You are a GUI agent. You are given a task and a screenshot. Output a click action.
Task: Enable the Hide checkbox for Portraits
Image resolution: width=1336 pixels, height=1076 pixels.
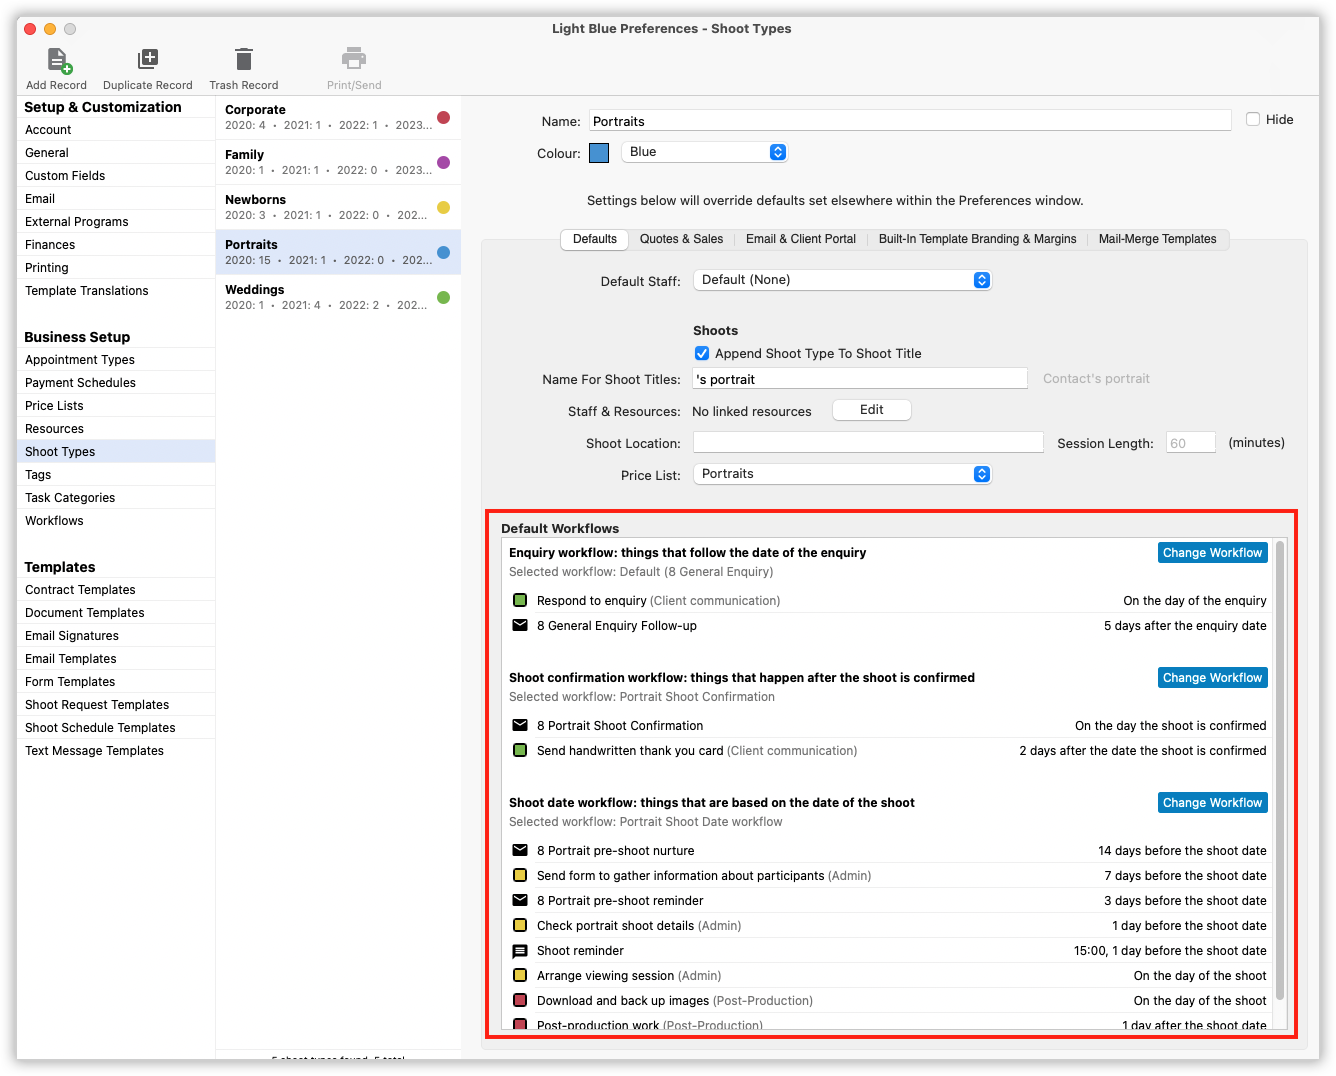coord(1252,119)
